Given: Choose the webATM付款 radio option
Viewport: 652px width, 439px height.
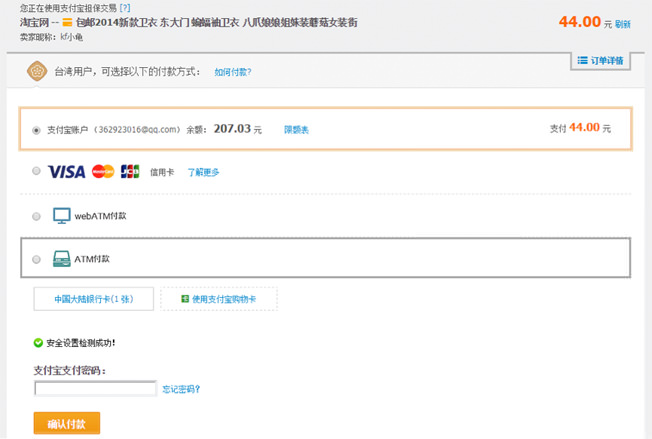Looking at the screenshot, I should pos(37,216).
